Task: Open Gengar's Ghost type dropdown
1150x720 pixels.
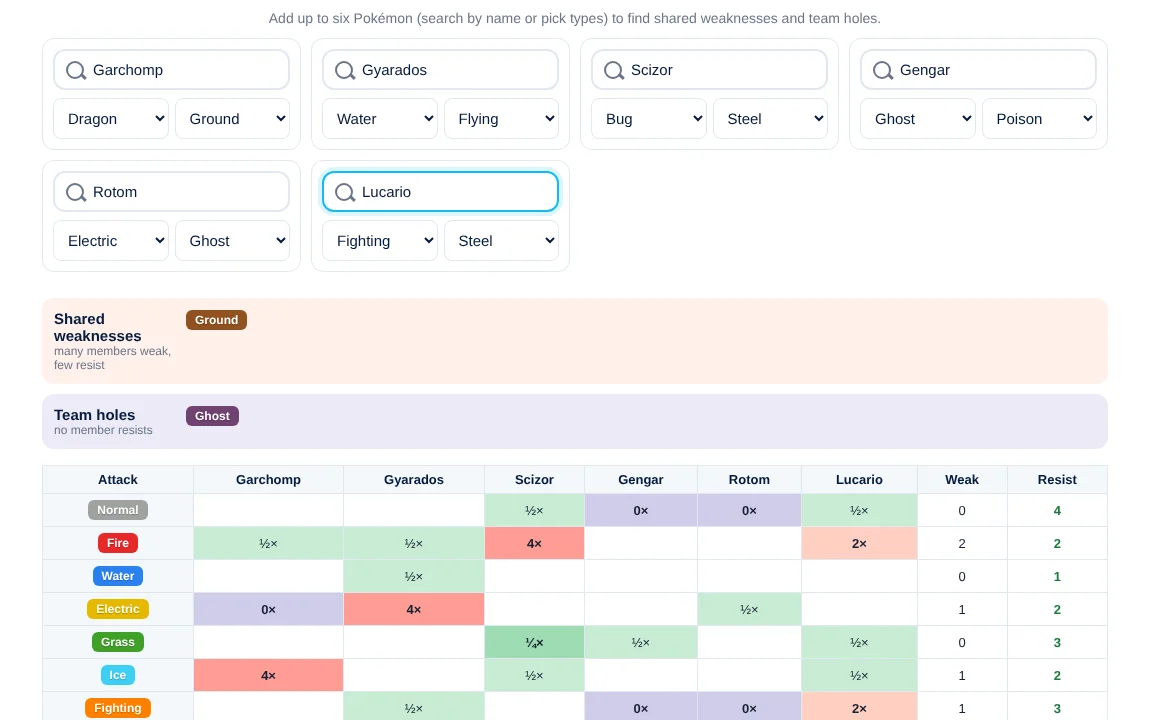Action: pyautogui.click(x=918, y=119)
